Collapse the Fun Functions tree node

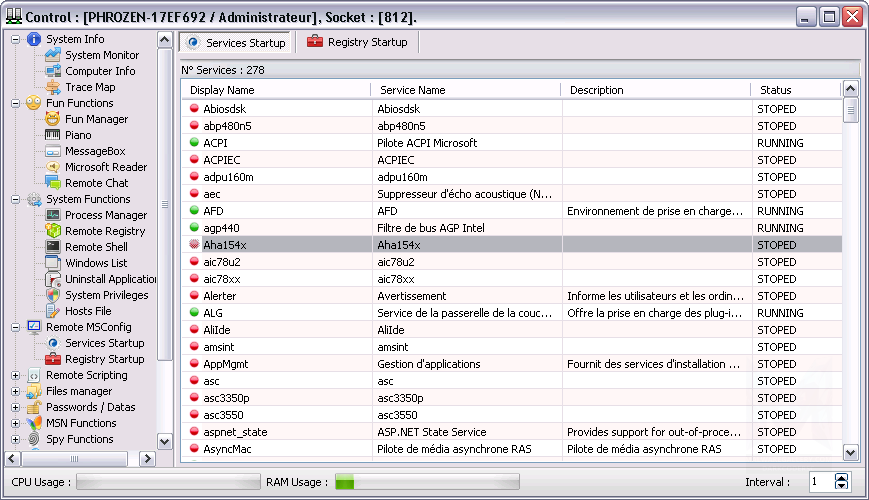click(15, 103)
